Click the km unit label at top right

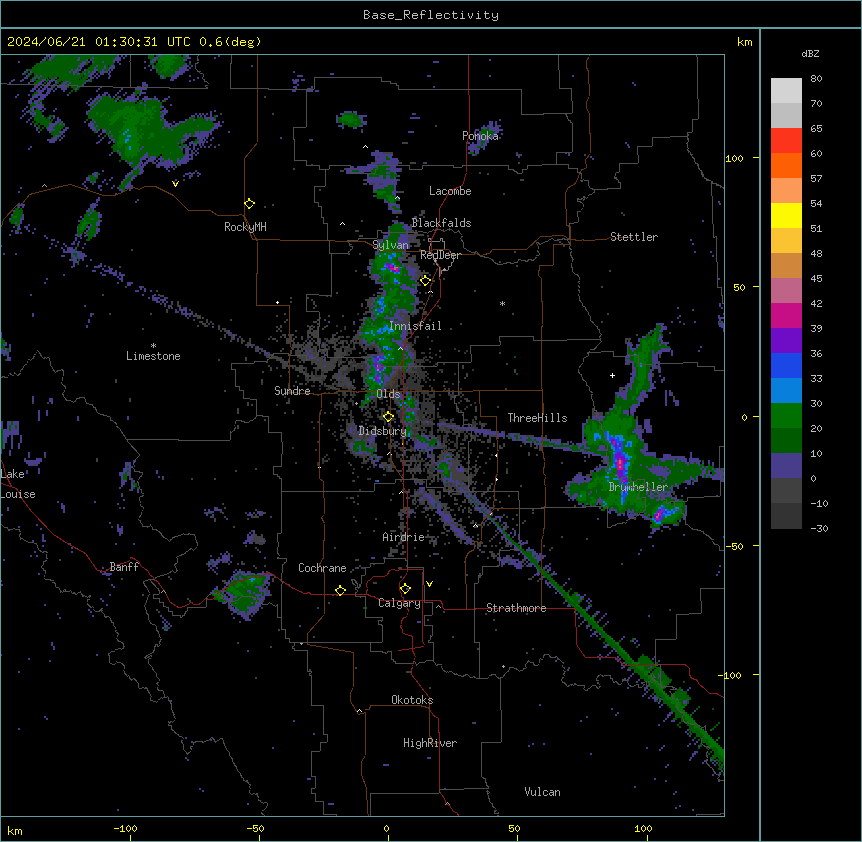tap(745, 42)
